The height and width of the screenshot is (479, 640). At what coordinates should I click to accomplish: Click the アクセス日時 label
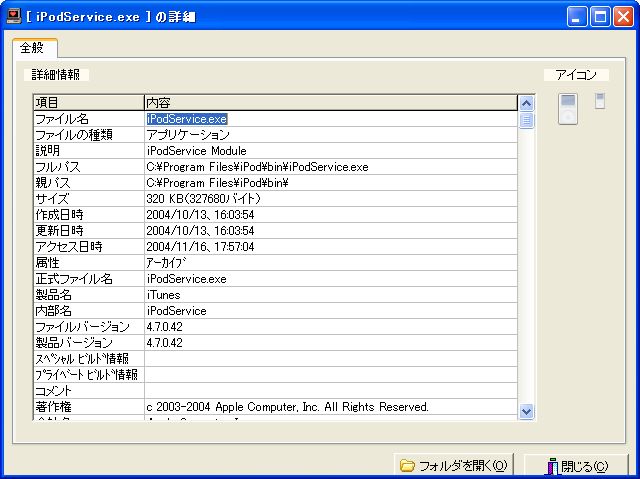click(x=69, y=246)
